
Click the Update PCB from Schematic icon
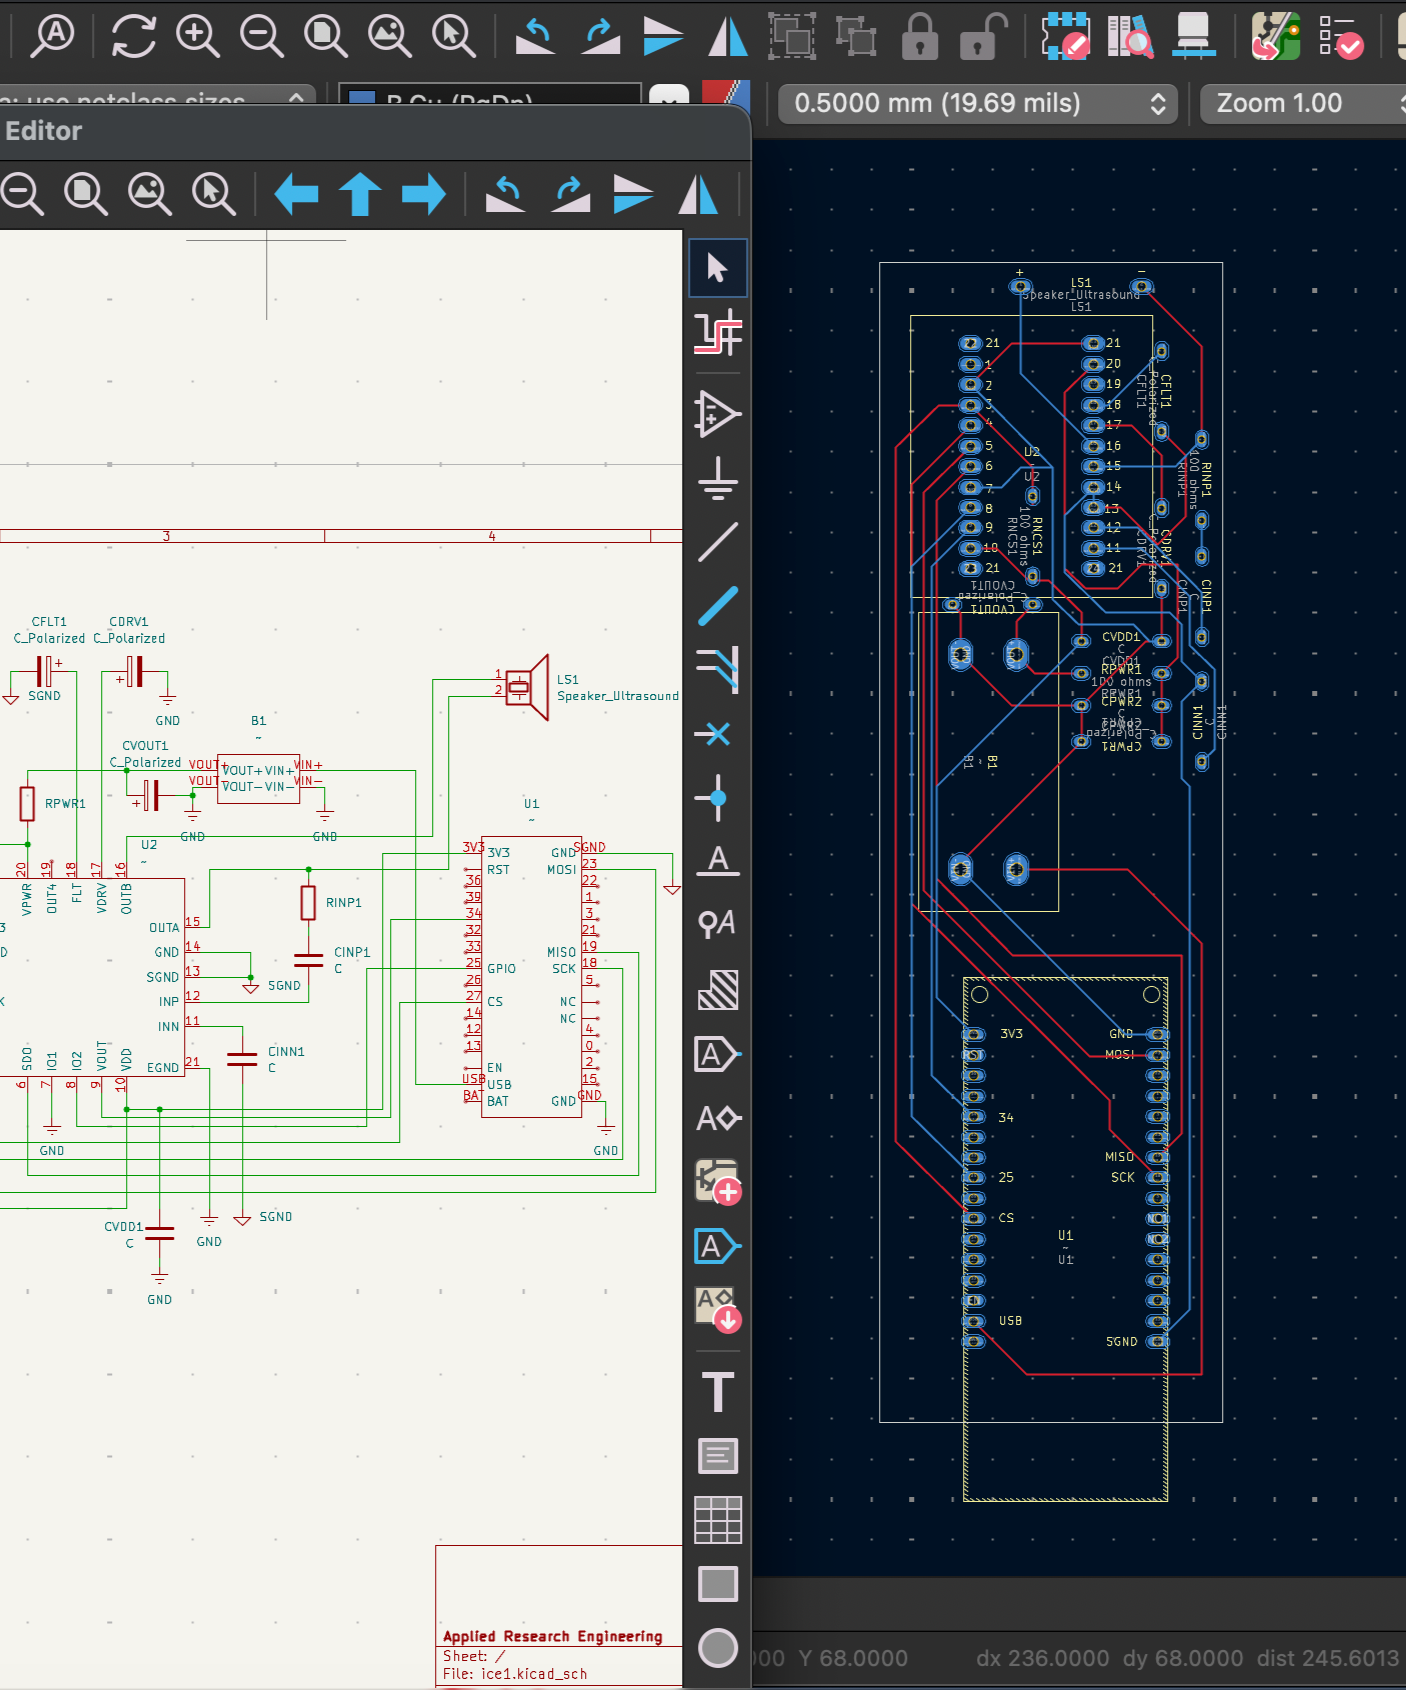(x=1276, y=36)
